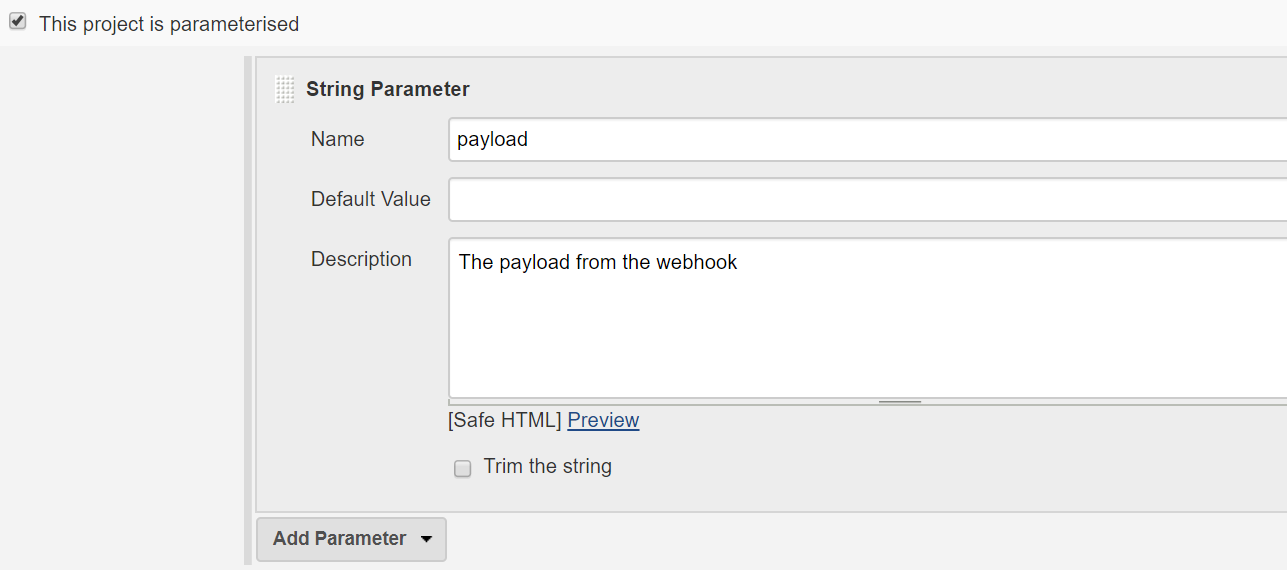
Task: Enable the 'Trim the string' checkbox
Action: 462,468
